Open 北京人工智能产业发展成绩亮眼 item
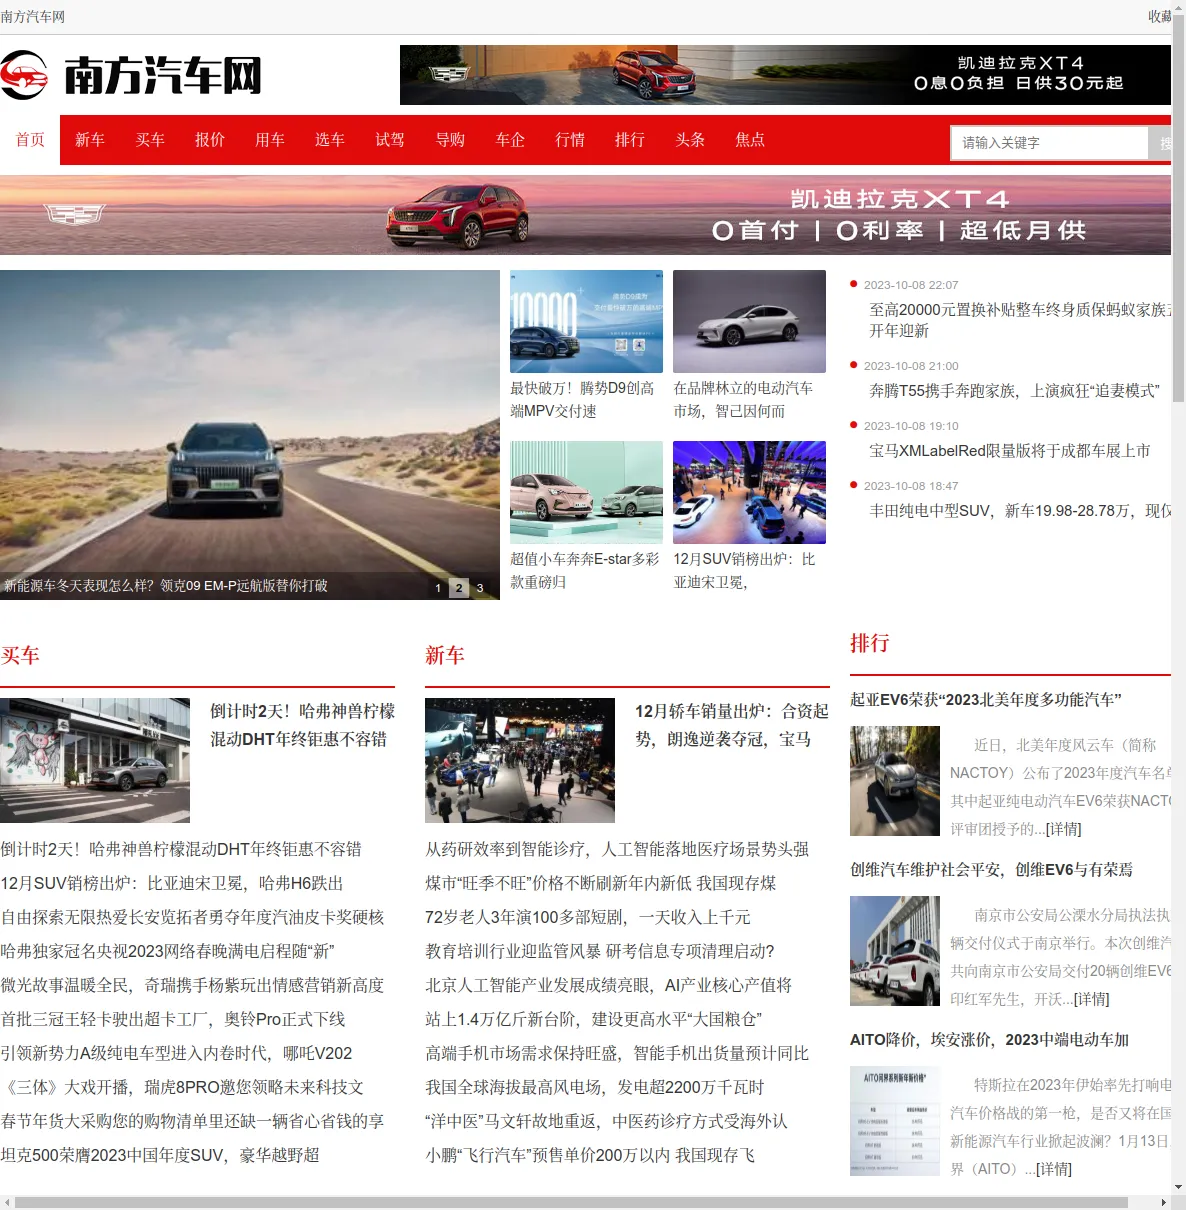The image size is (1186, 1210). (x=609, y=985)
